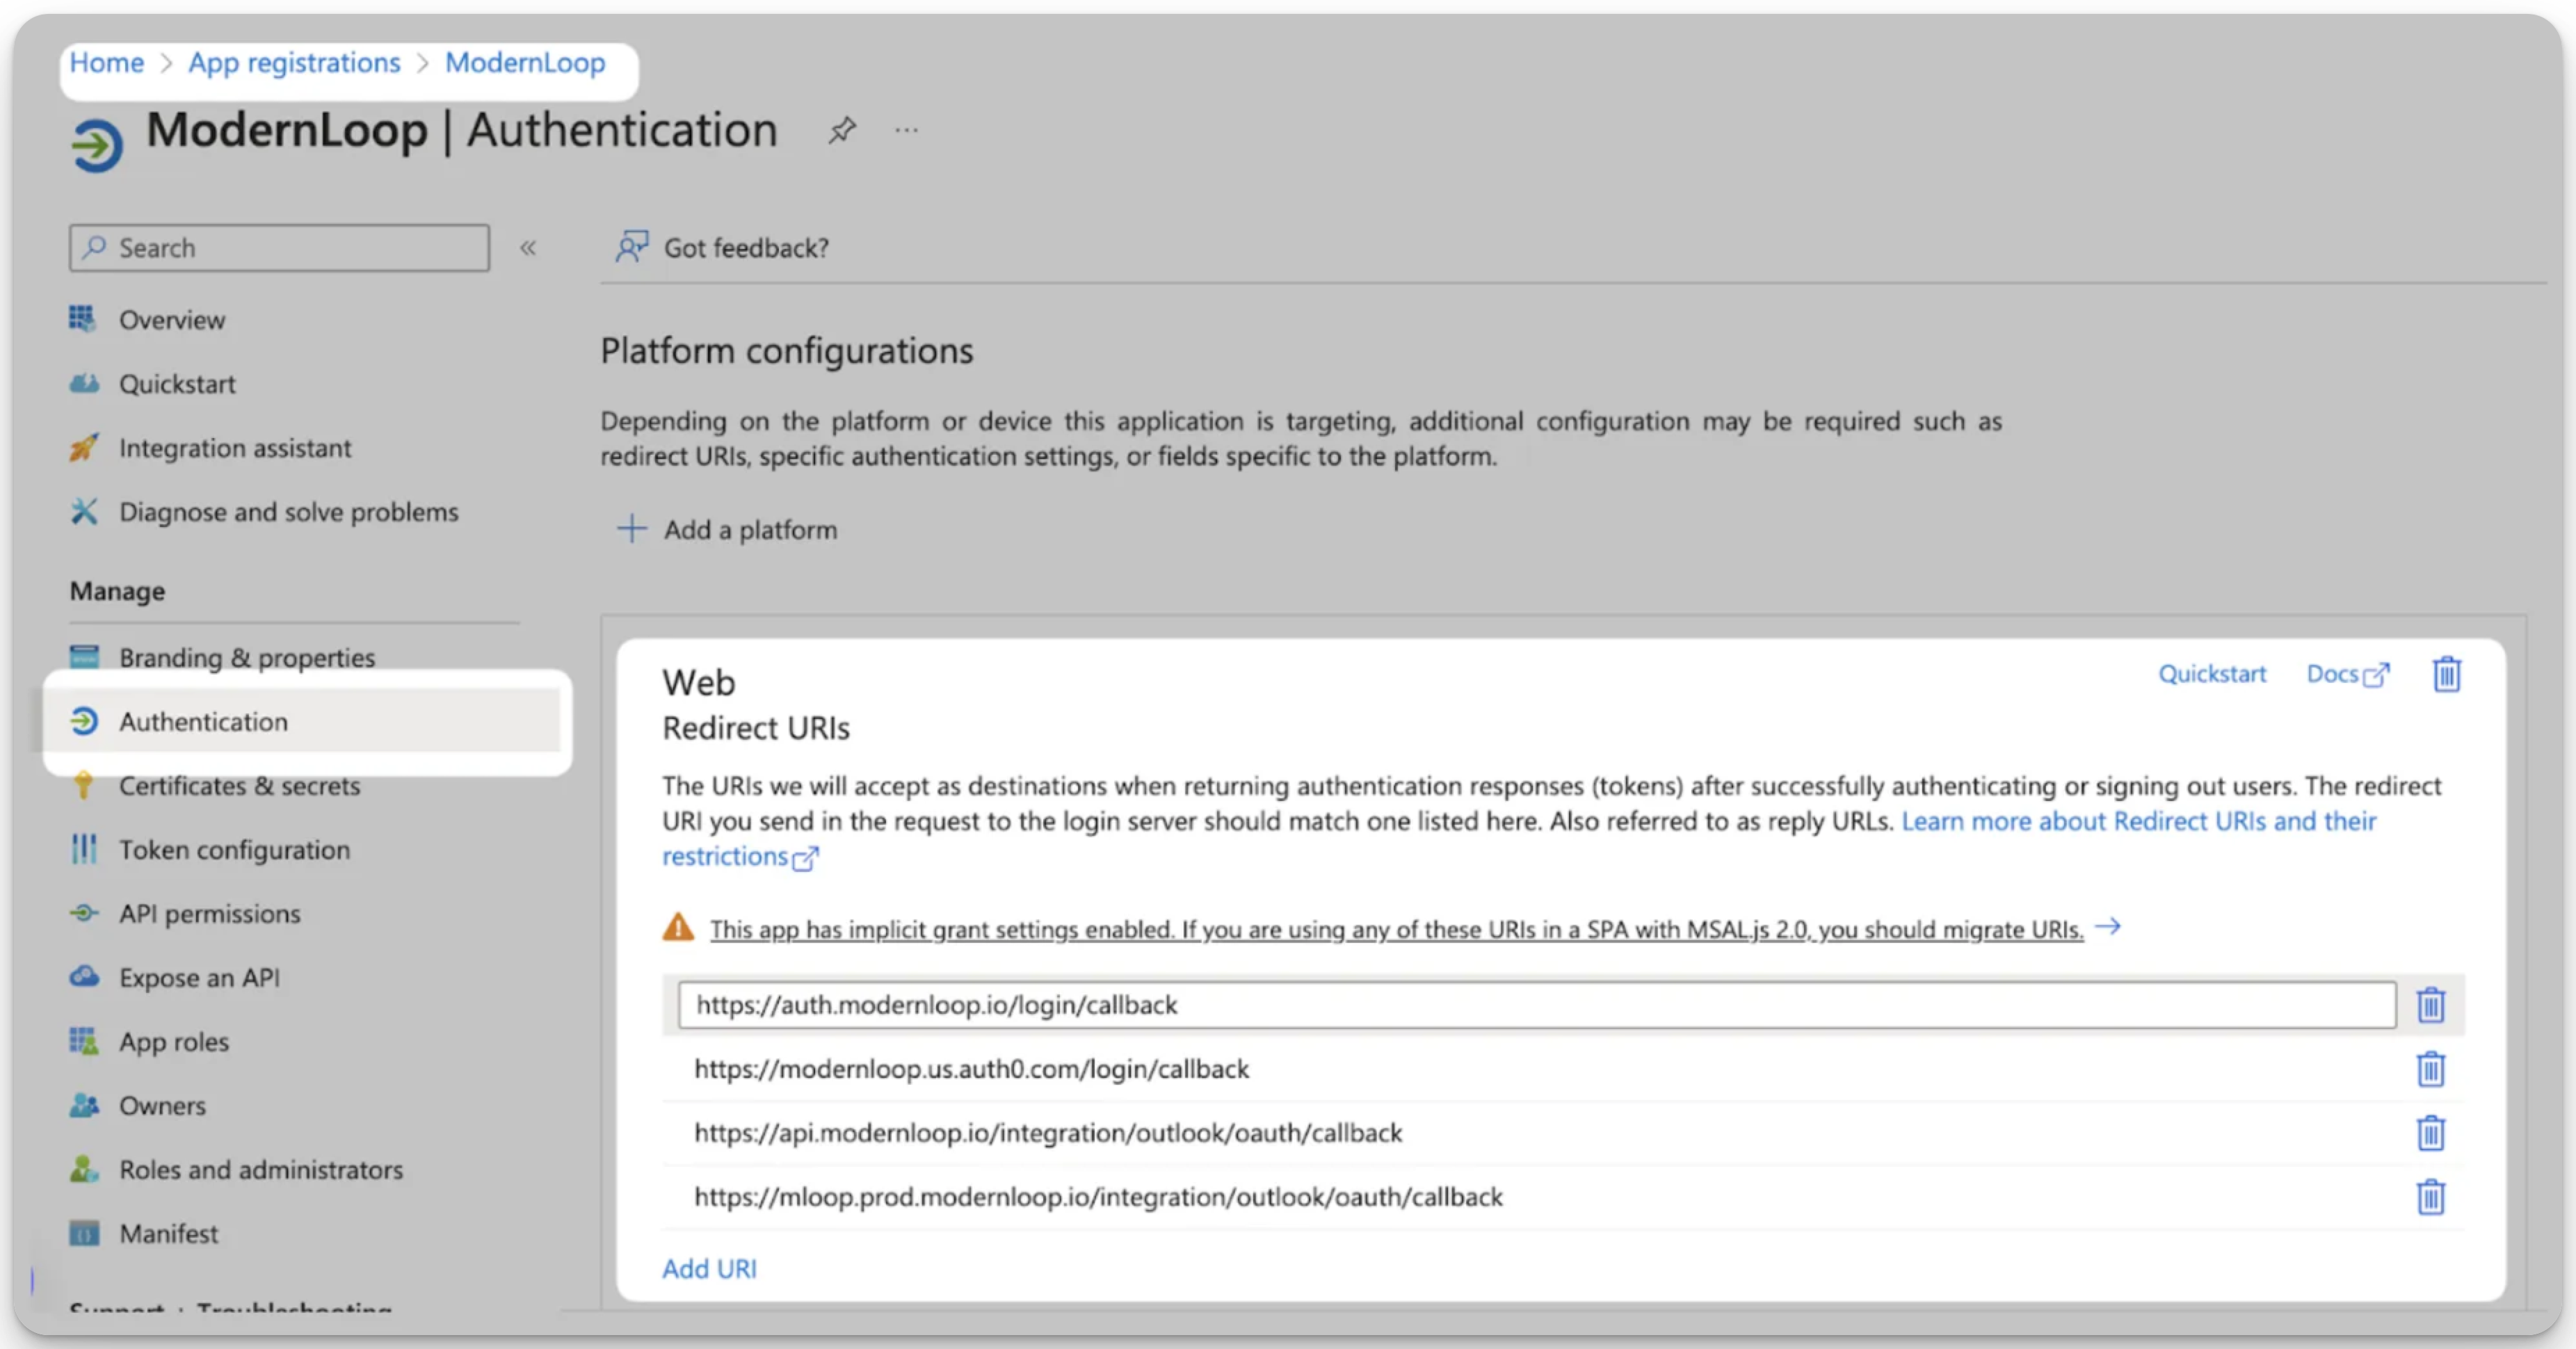The height and width of the screenshot is (1349, 2576).
Task: Open the more options ellipsis in header
Action: tap(906, 130)
